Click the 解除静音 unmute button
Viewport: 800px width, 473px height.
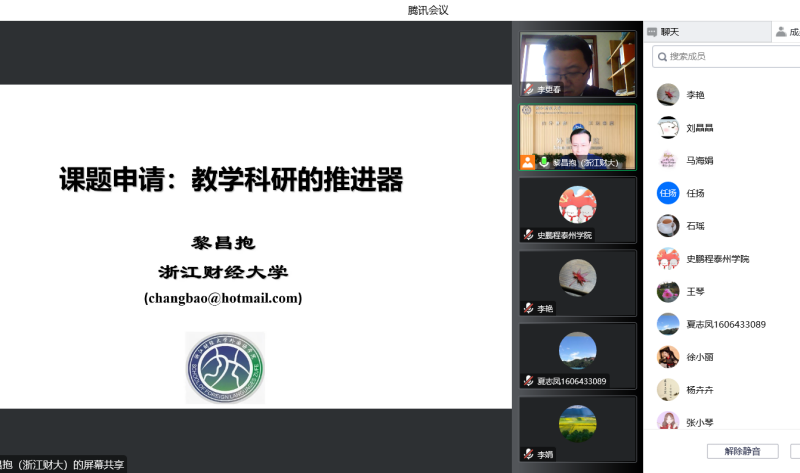pos(742,451)
